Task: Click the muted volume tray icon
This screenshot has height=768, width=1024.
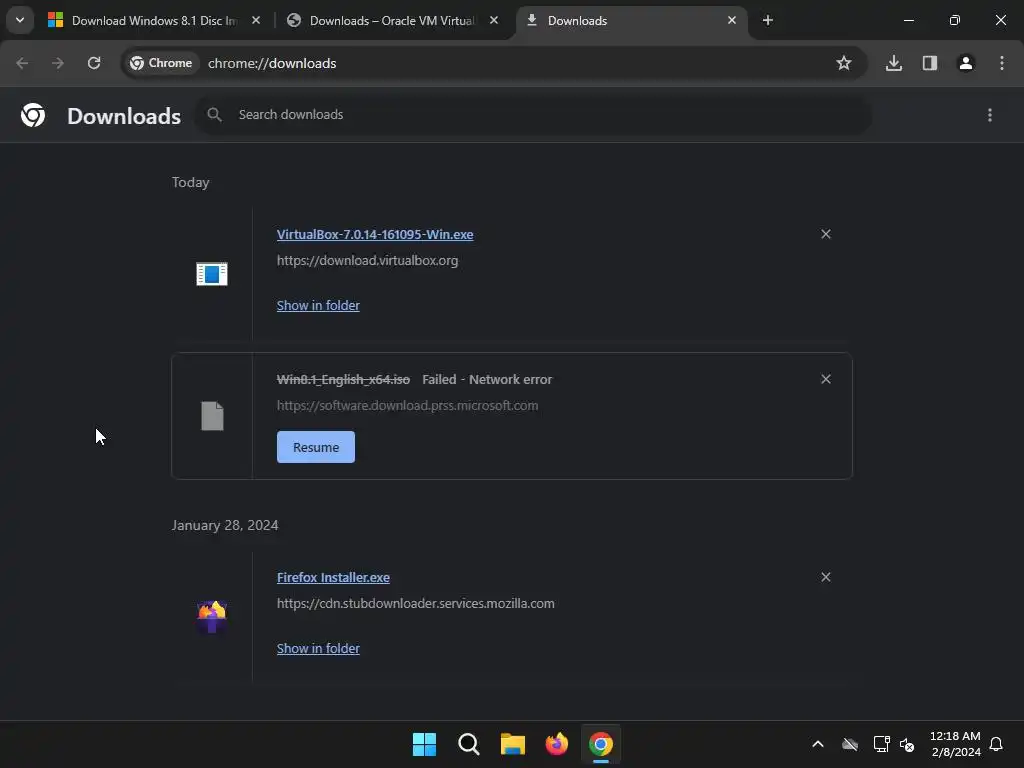Action: [907, 744]
